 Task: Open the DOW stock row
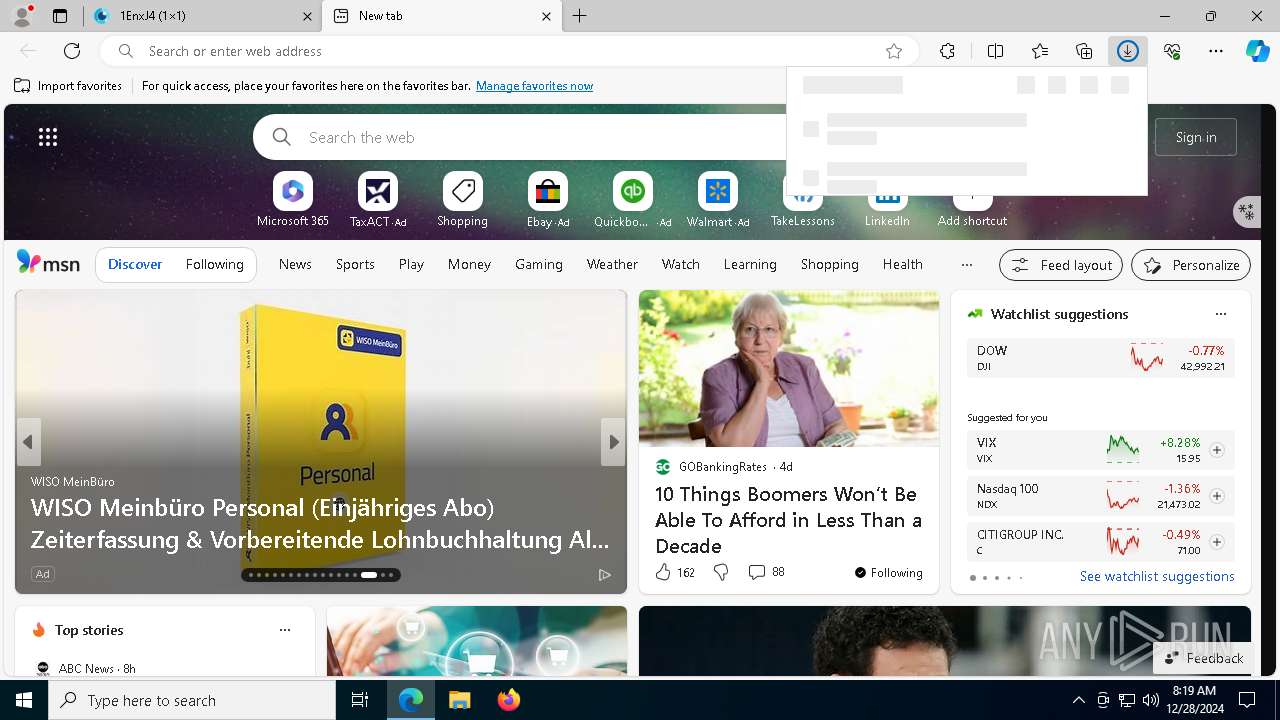pos(1100,358)
